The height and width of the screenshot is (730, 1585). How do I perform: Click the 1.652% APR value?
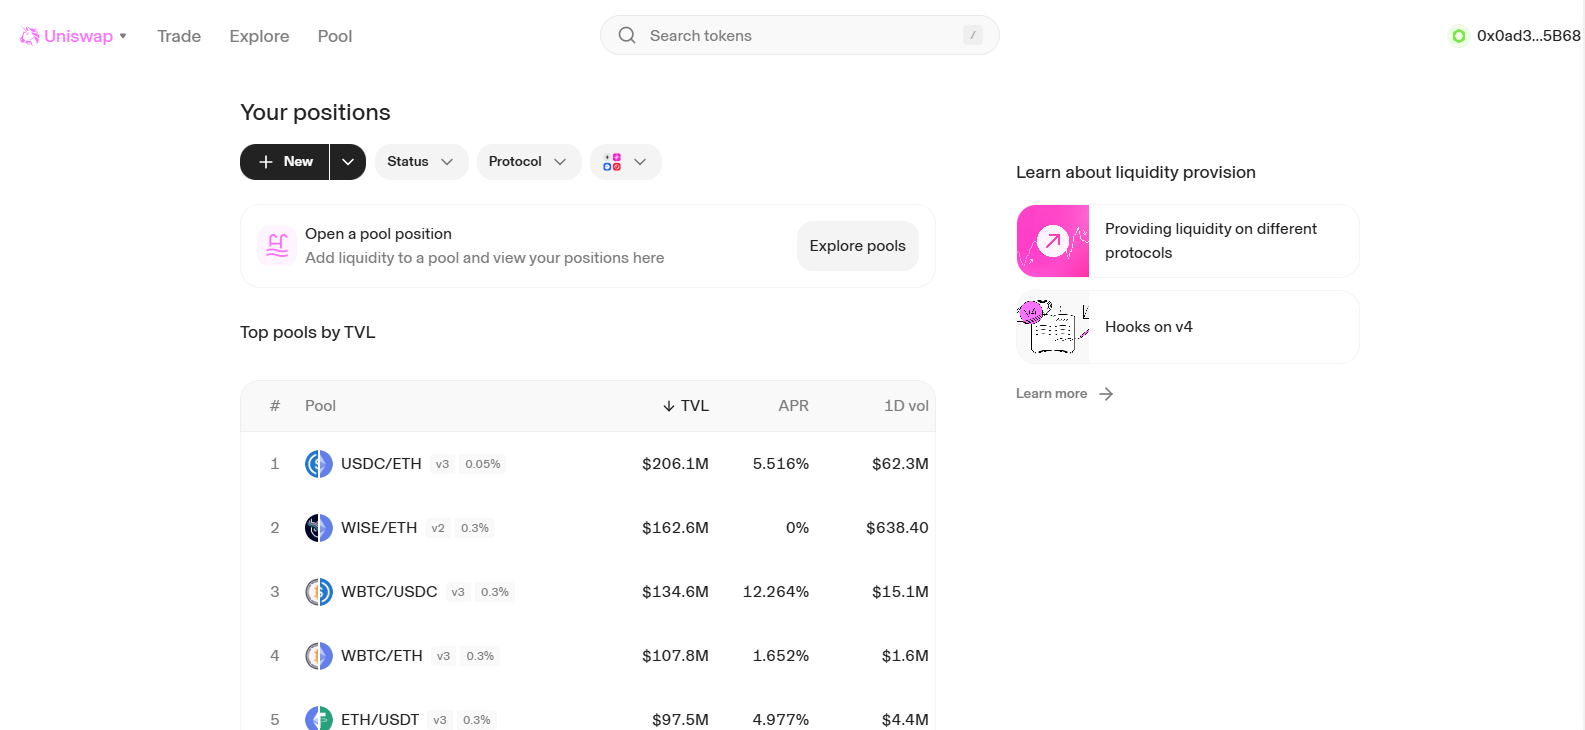pyautogui.click(x=781, y=656)
